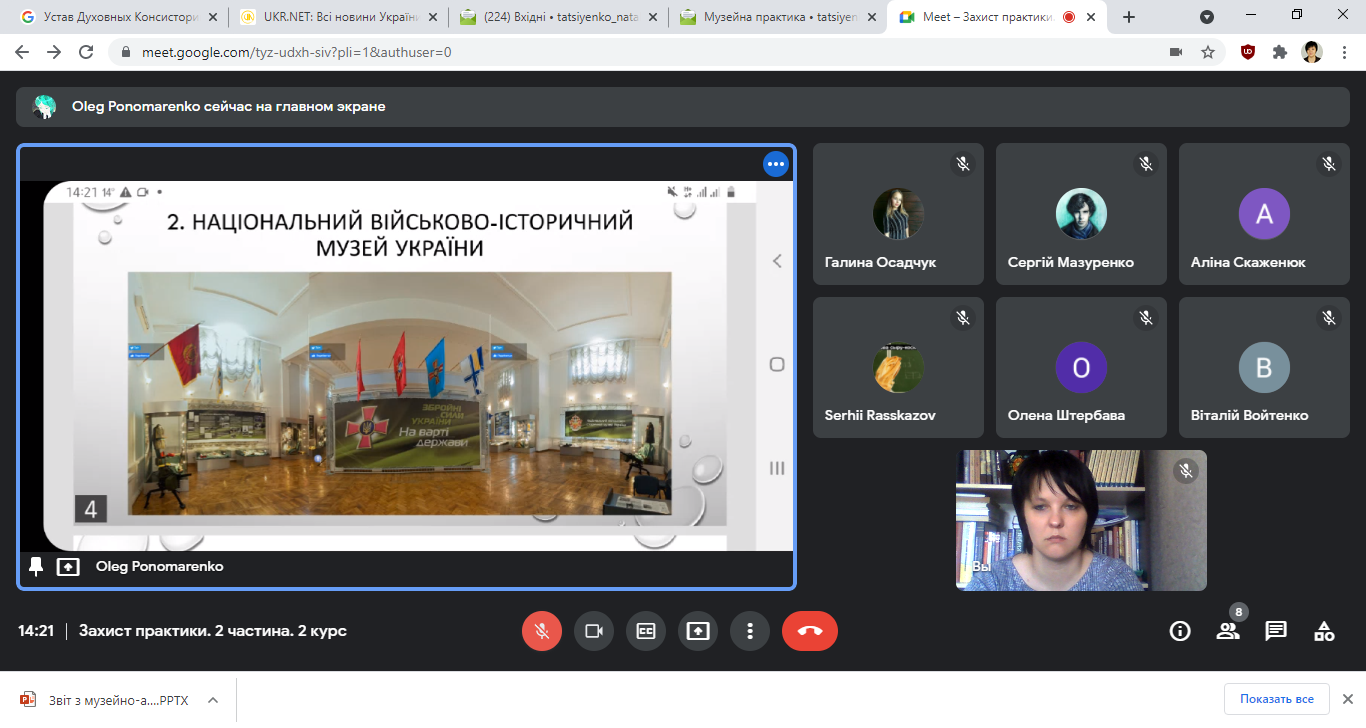Select the Meet – Захист практики tab
The width and height of the screenshot is (1366, 728).
(x=996, y=17)
